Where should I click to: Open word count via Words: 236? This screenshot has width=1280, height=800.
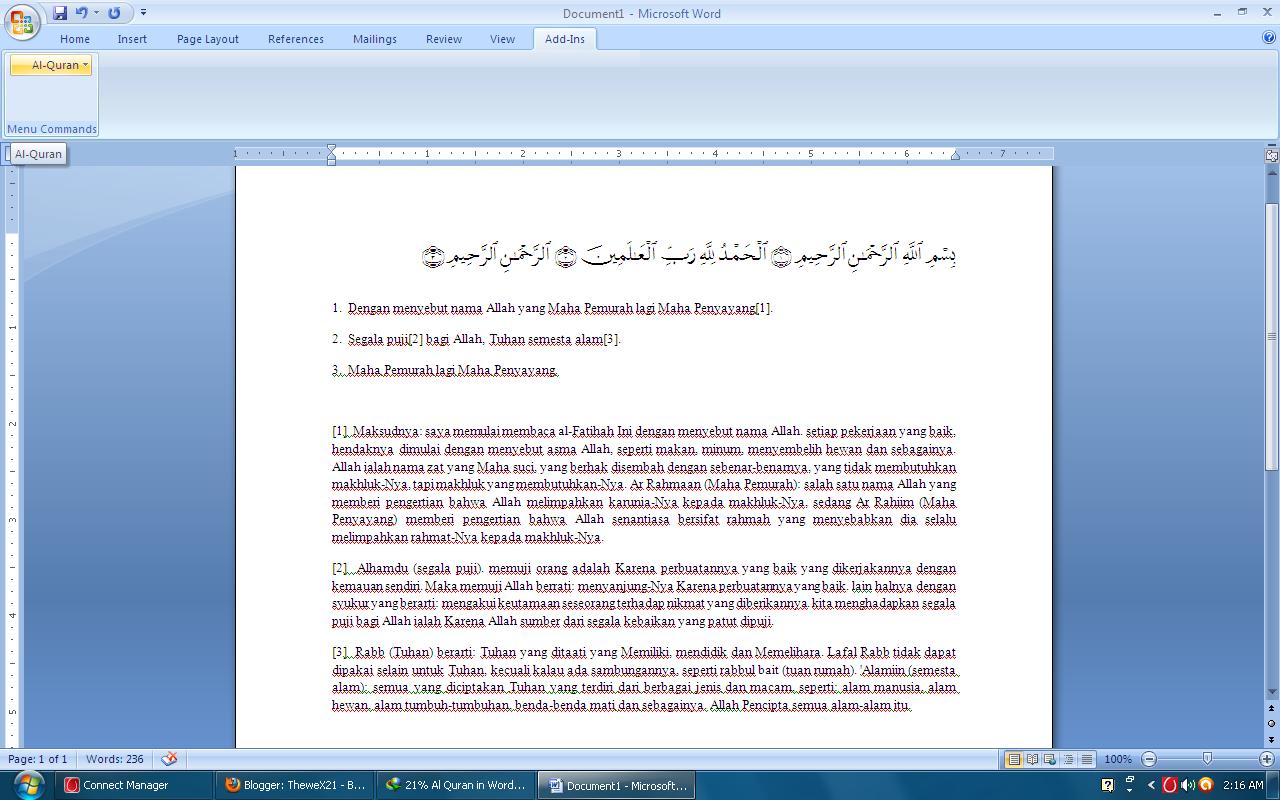click(114, 759)
